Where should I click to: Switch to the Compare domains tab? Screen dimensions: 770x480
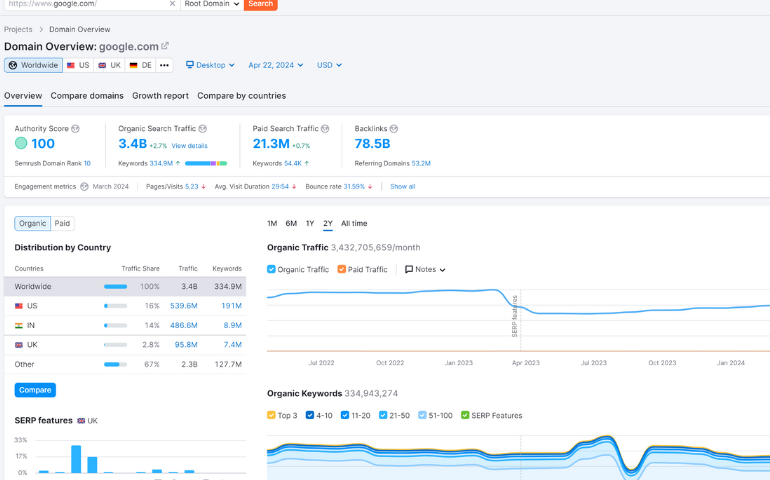coord(87,96)
